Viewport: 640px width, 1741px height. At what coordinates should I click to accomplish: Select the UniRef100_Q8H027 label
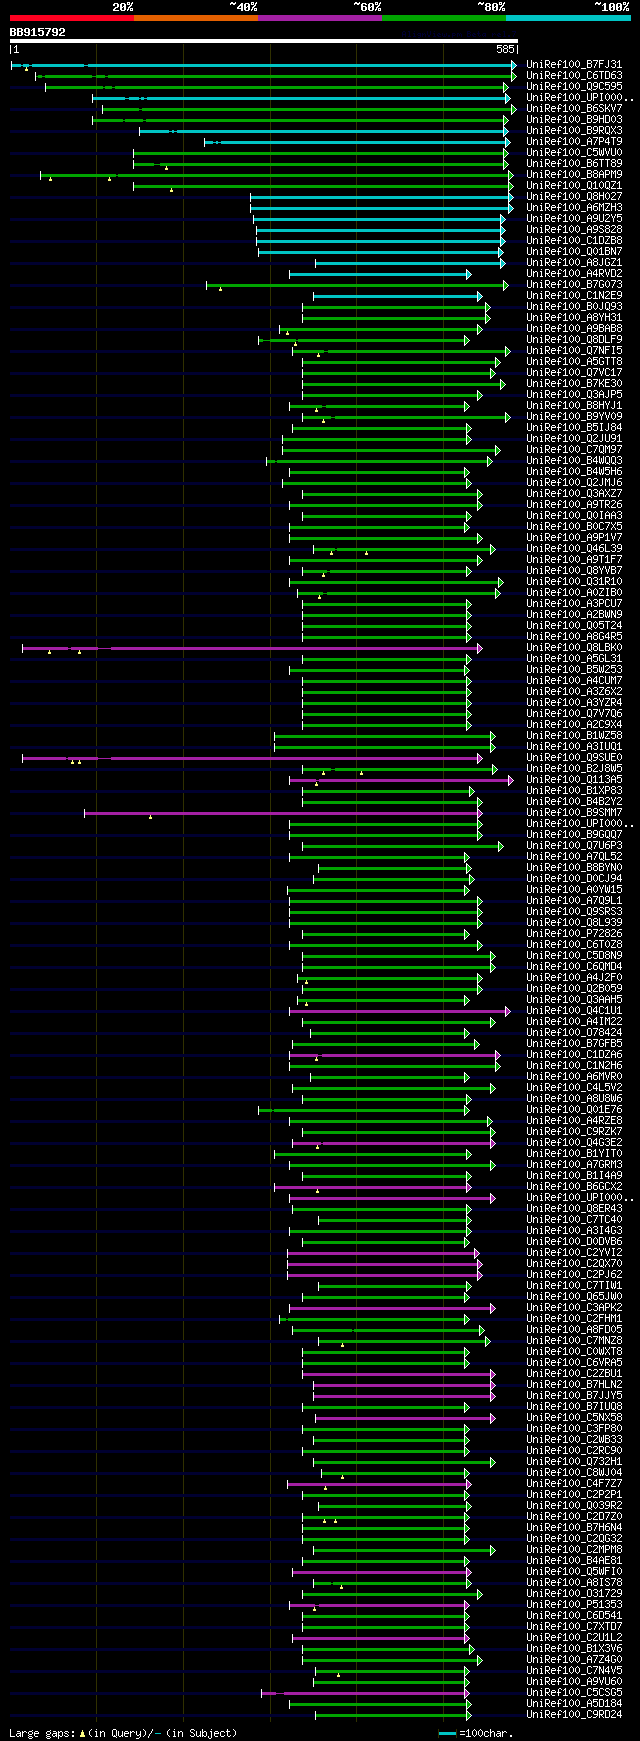(x=574, y=197)
